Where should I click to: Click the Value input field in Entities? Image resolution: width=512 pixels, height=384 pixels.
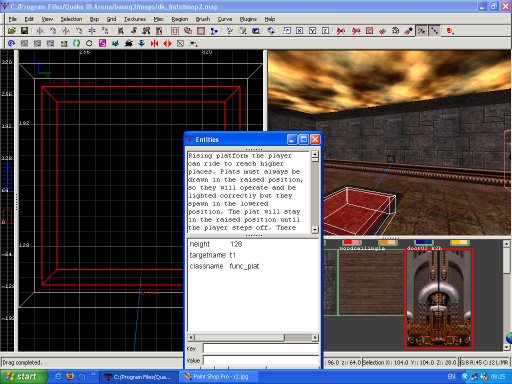pos(261,360)
